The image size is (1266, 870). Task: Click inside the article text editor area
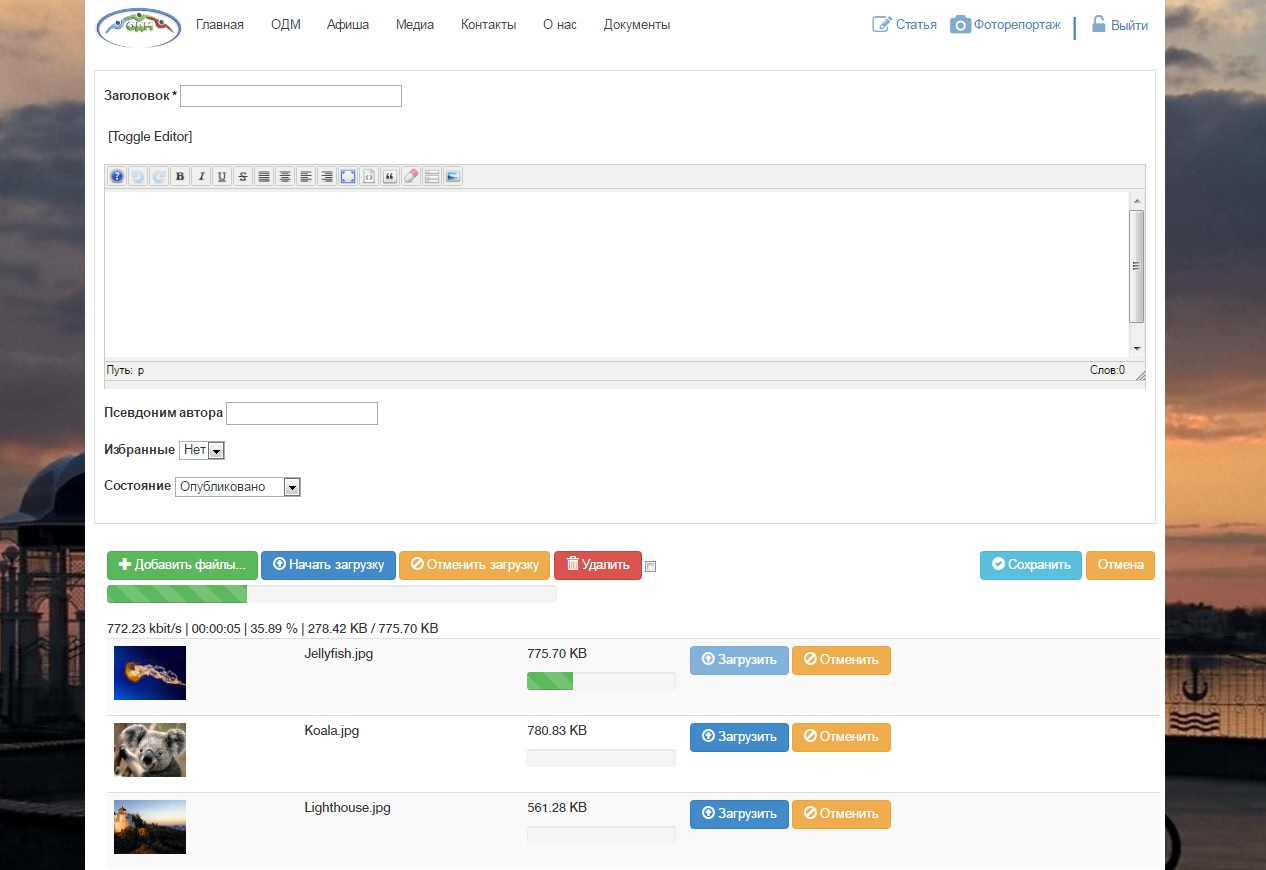[x=616, y=274]
